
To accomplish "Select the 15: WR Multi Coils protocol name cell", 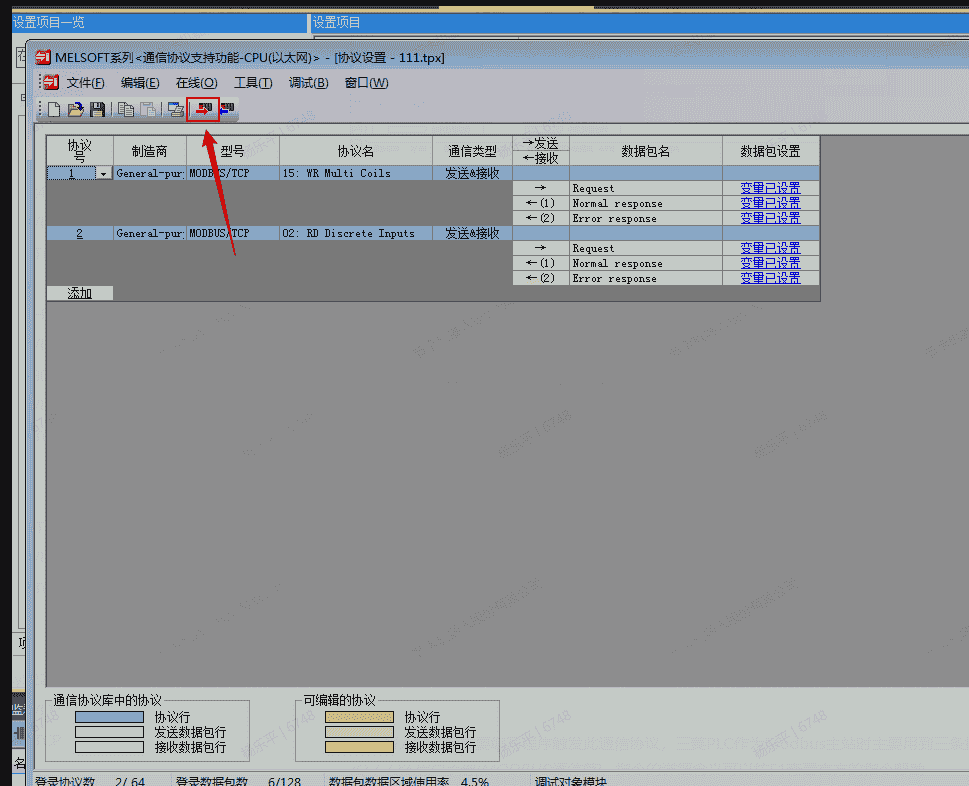I will tap(356, 173).
